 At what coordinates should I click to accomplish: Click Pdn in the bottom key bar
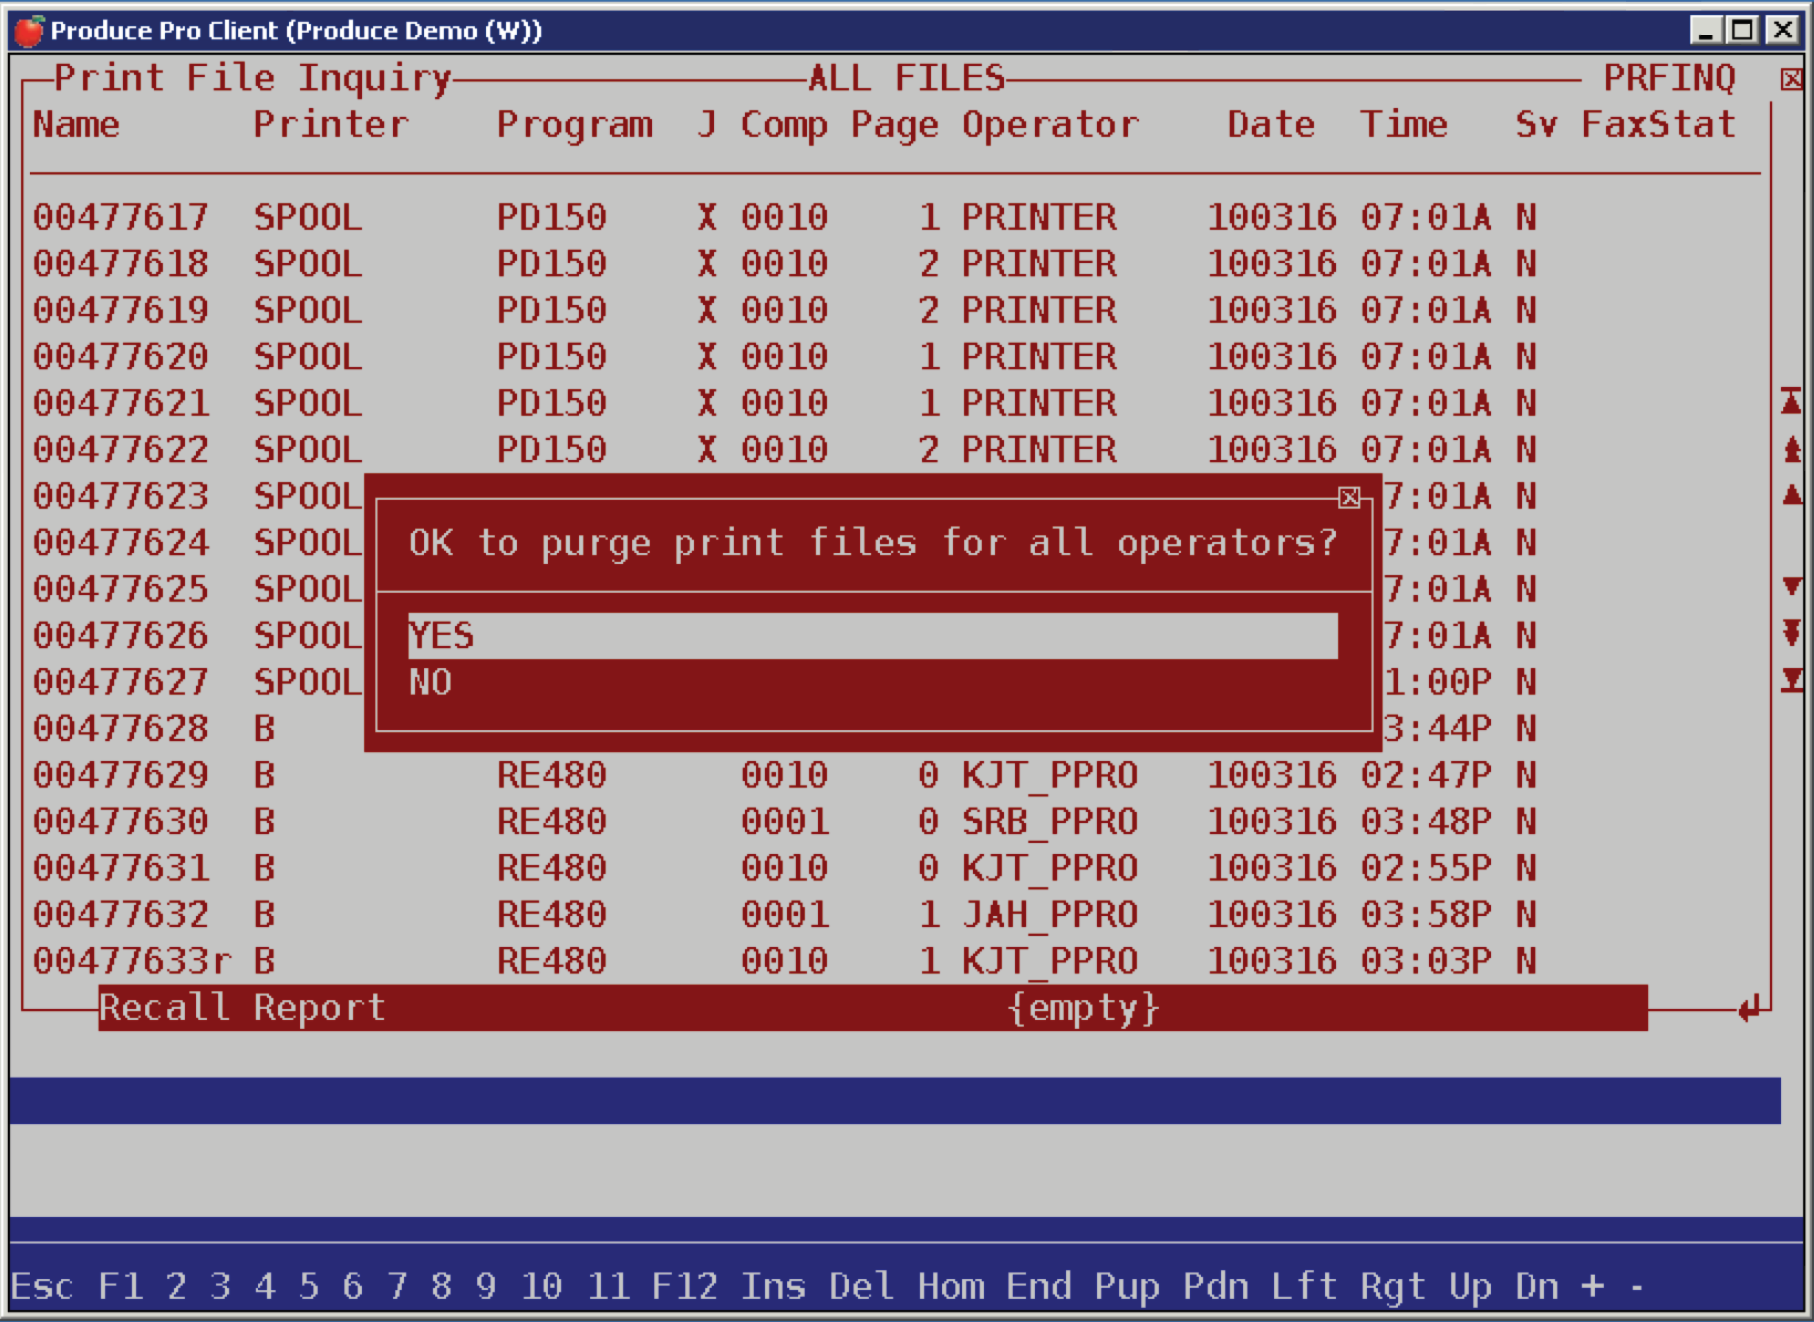point(1215,1286)
